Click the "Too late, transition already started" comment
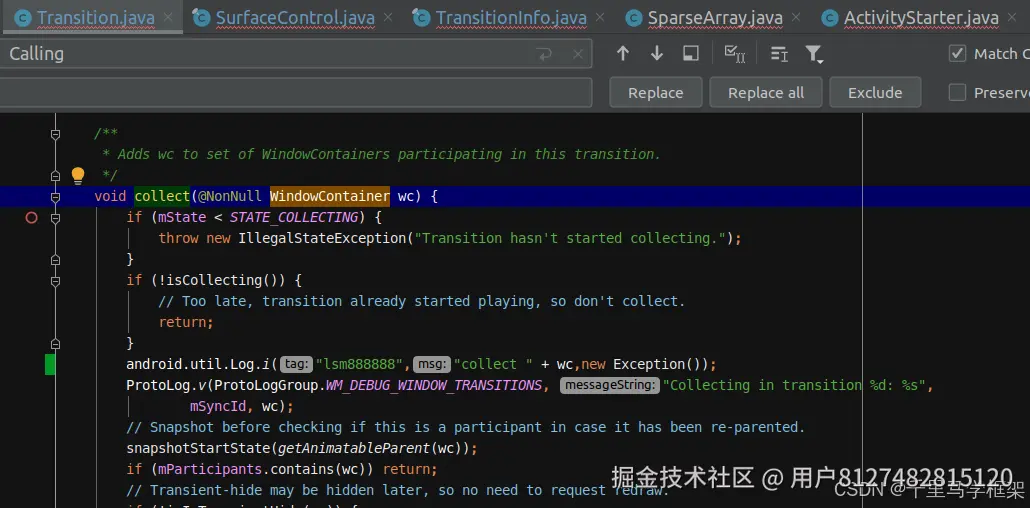1030x508 pixels. [422, 302]
